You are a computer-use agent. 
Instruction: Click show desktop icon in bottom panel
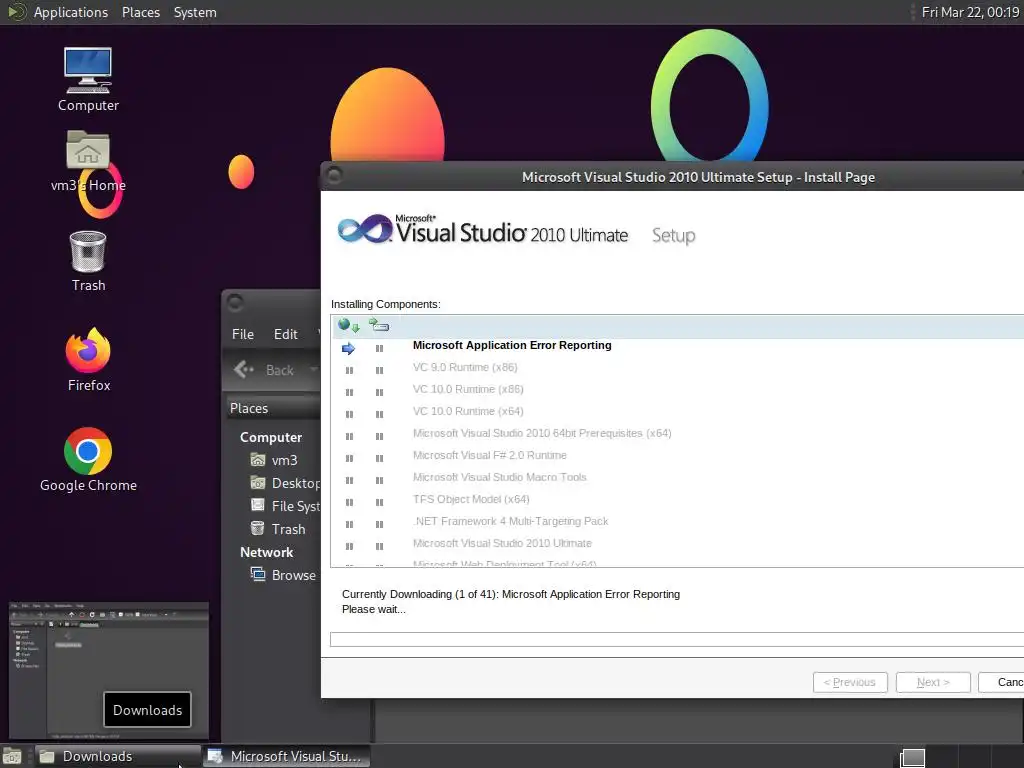click(12, 757)
